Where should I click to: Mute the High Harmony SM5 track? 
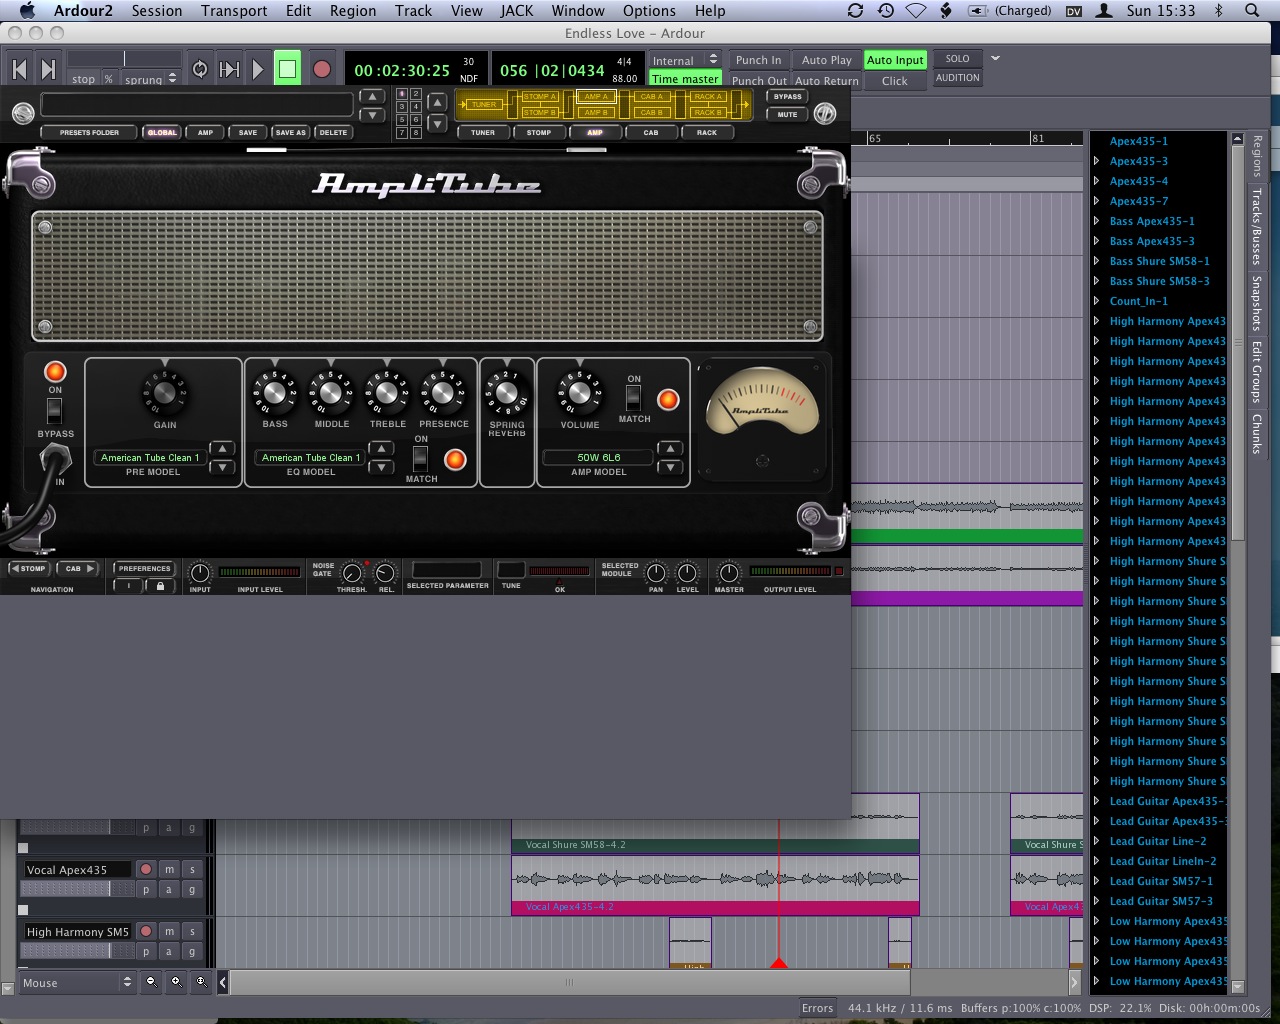point(169,932)
